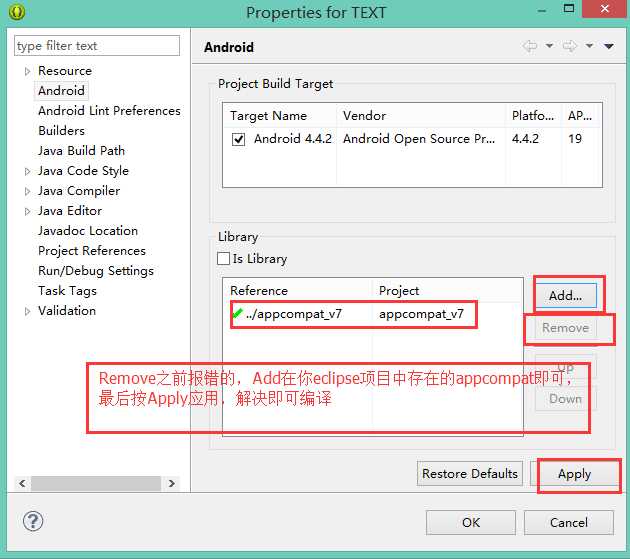Click the forward navigation arrow icon

[x=570, y=46]
